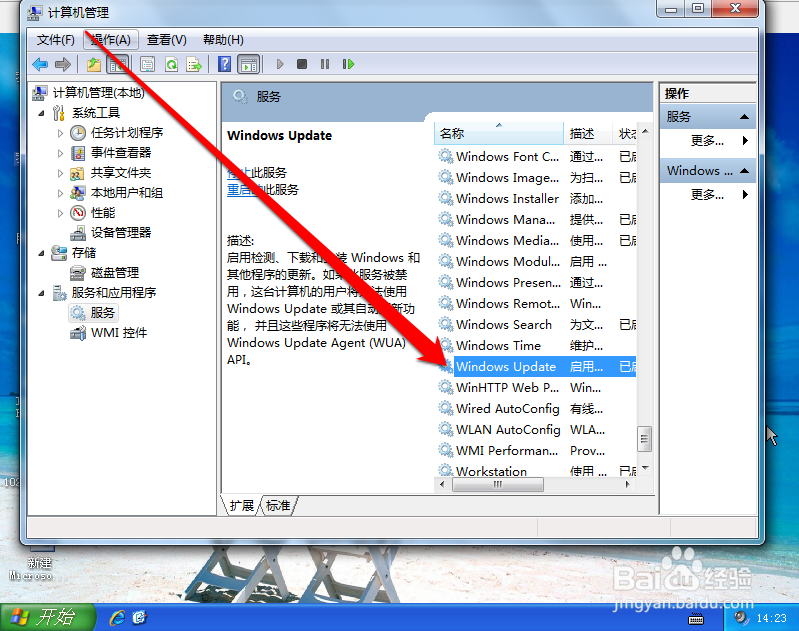Open the 操作(A) menu
Screen dimensions: 799x631
[111, 40]
